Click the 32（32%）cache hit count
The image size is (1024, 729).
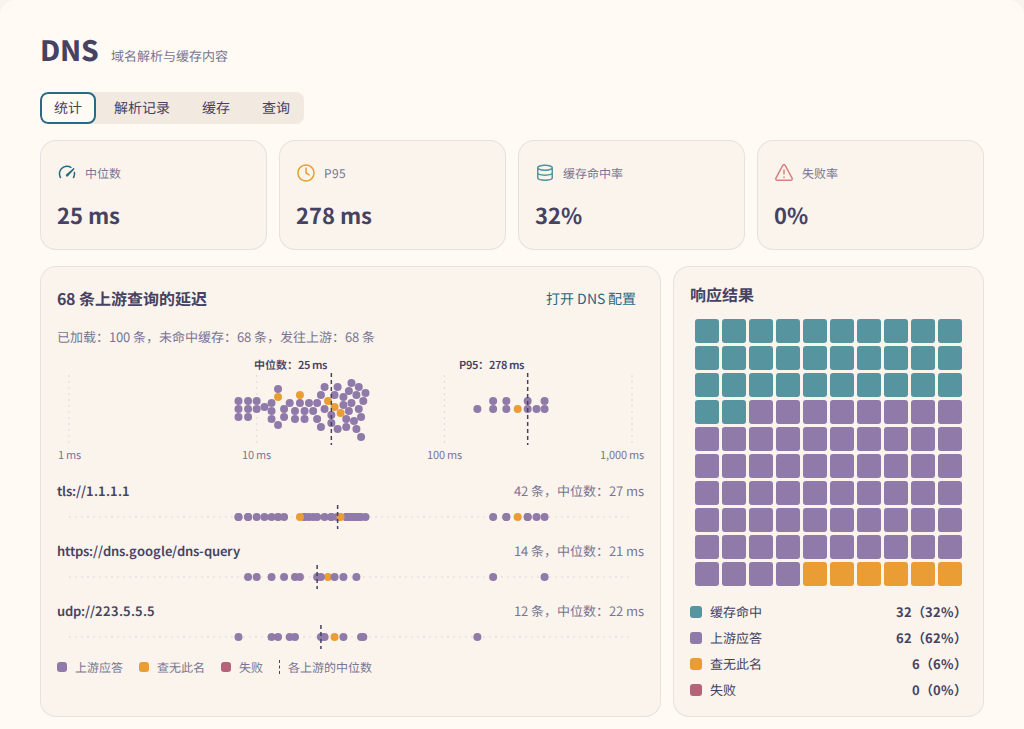pyautogui.click(x=928, y=612)
